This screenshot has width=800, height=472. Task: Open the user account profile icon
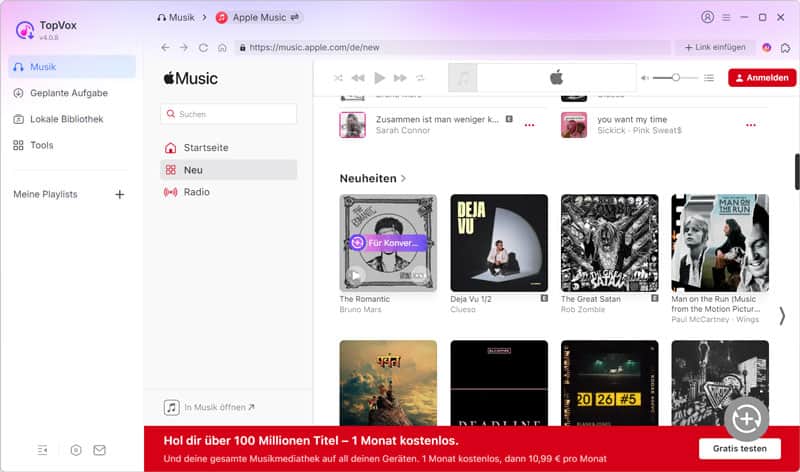708,17
